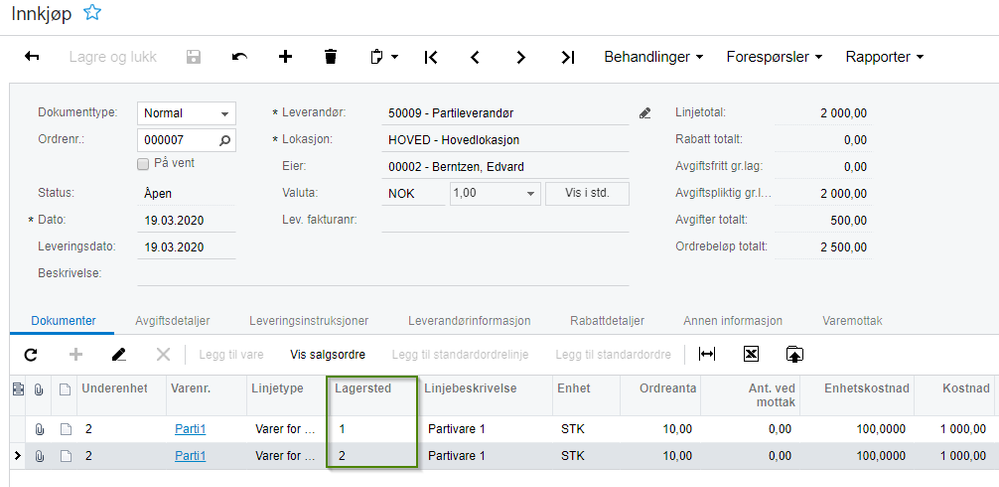Open the clipboard copy/paste menu

click(x=384, y=57)
